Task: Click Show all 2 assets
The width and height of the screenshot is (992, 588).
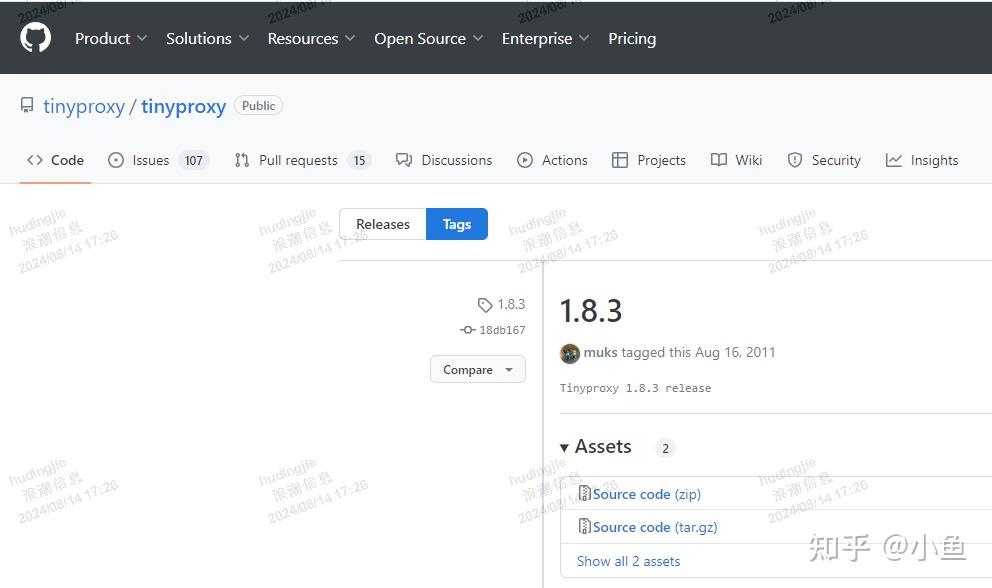Action: [628, 561]
